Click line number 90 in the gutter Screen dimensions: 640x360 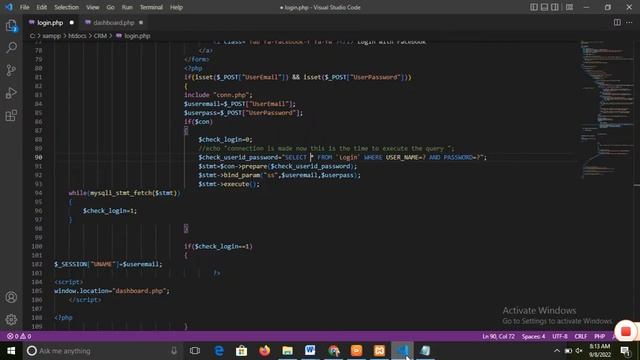tap(38, 157)
